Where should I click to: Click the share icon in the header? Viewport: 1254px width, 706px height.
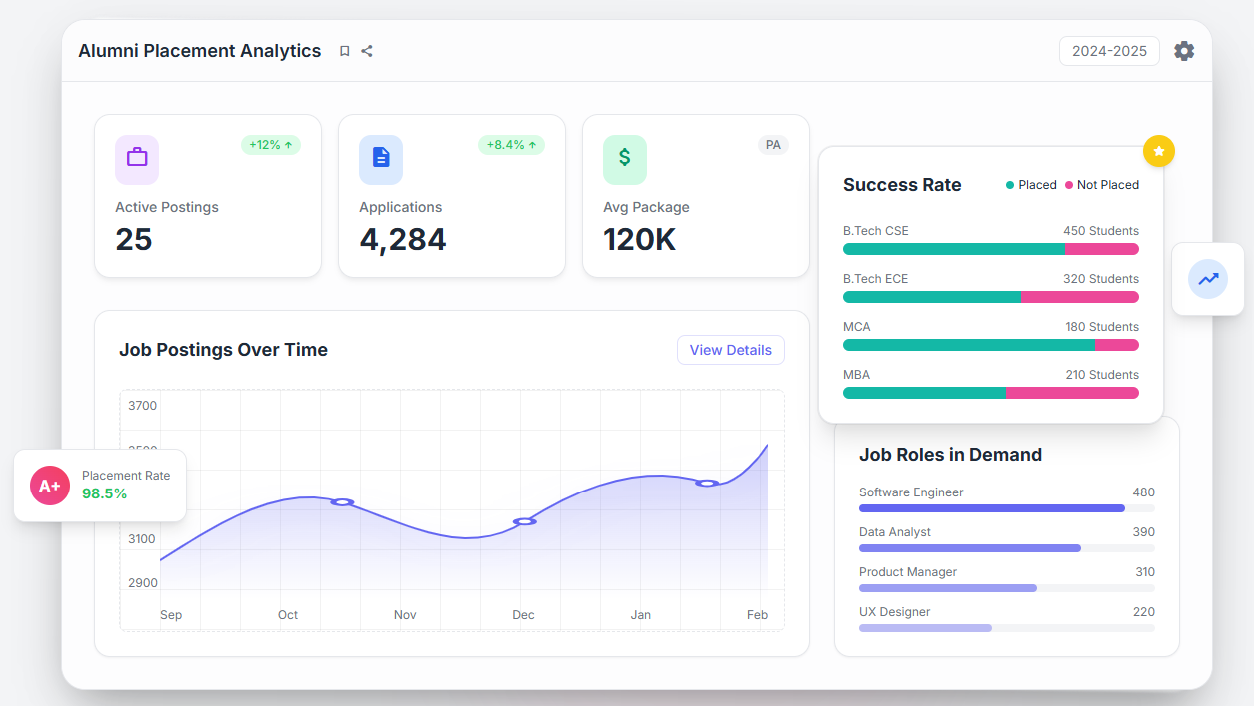click(367, 51)
